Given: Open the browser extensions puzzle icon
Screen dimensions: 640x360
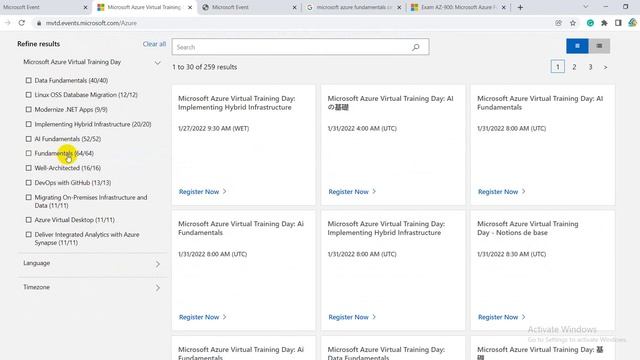Looking at the screenshot, I should tap(604, 23).
